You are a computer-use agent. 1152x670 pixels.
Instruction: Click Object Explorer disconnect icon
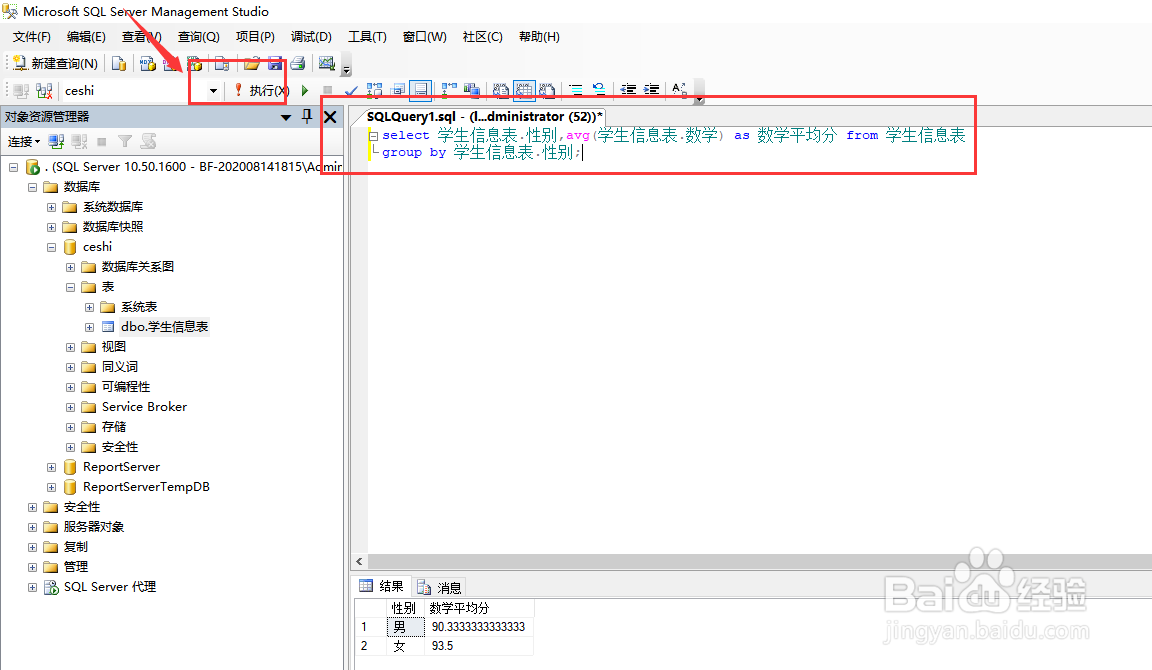point(79,142)
